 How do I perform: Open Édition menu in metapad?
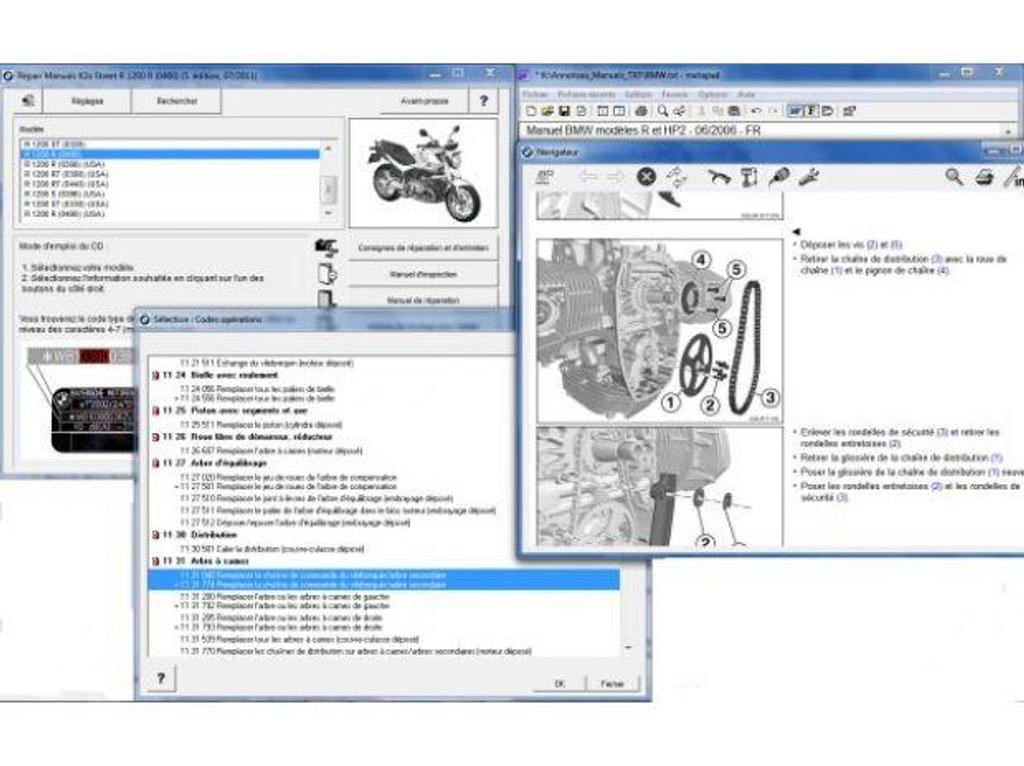click(x=639, y=95)
